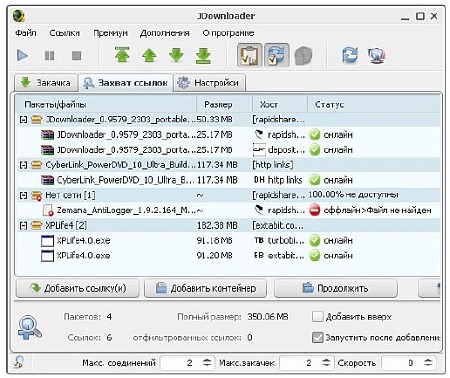Viewport: 450px width, 378px height.
Task: Move selection to top of list
Action: coord(122,55)
